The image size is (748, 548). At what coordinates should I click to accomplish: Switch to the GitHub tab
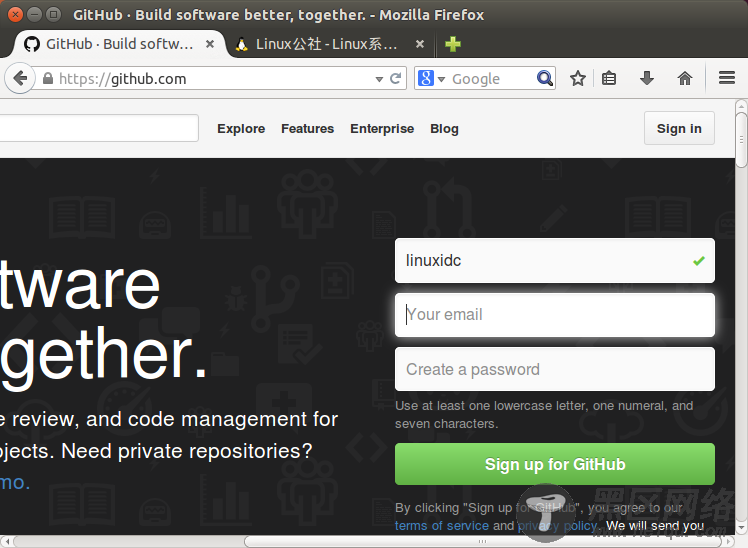tap(118, 44)
